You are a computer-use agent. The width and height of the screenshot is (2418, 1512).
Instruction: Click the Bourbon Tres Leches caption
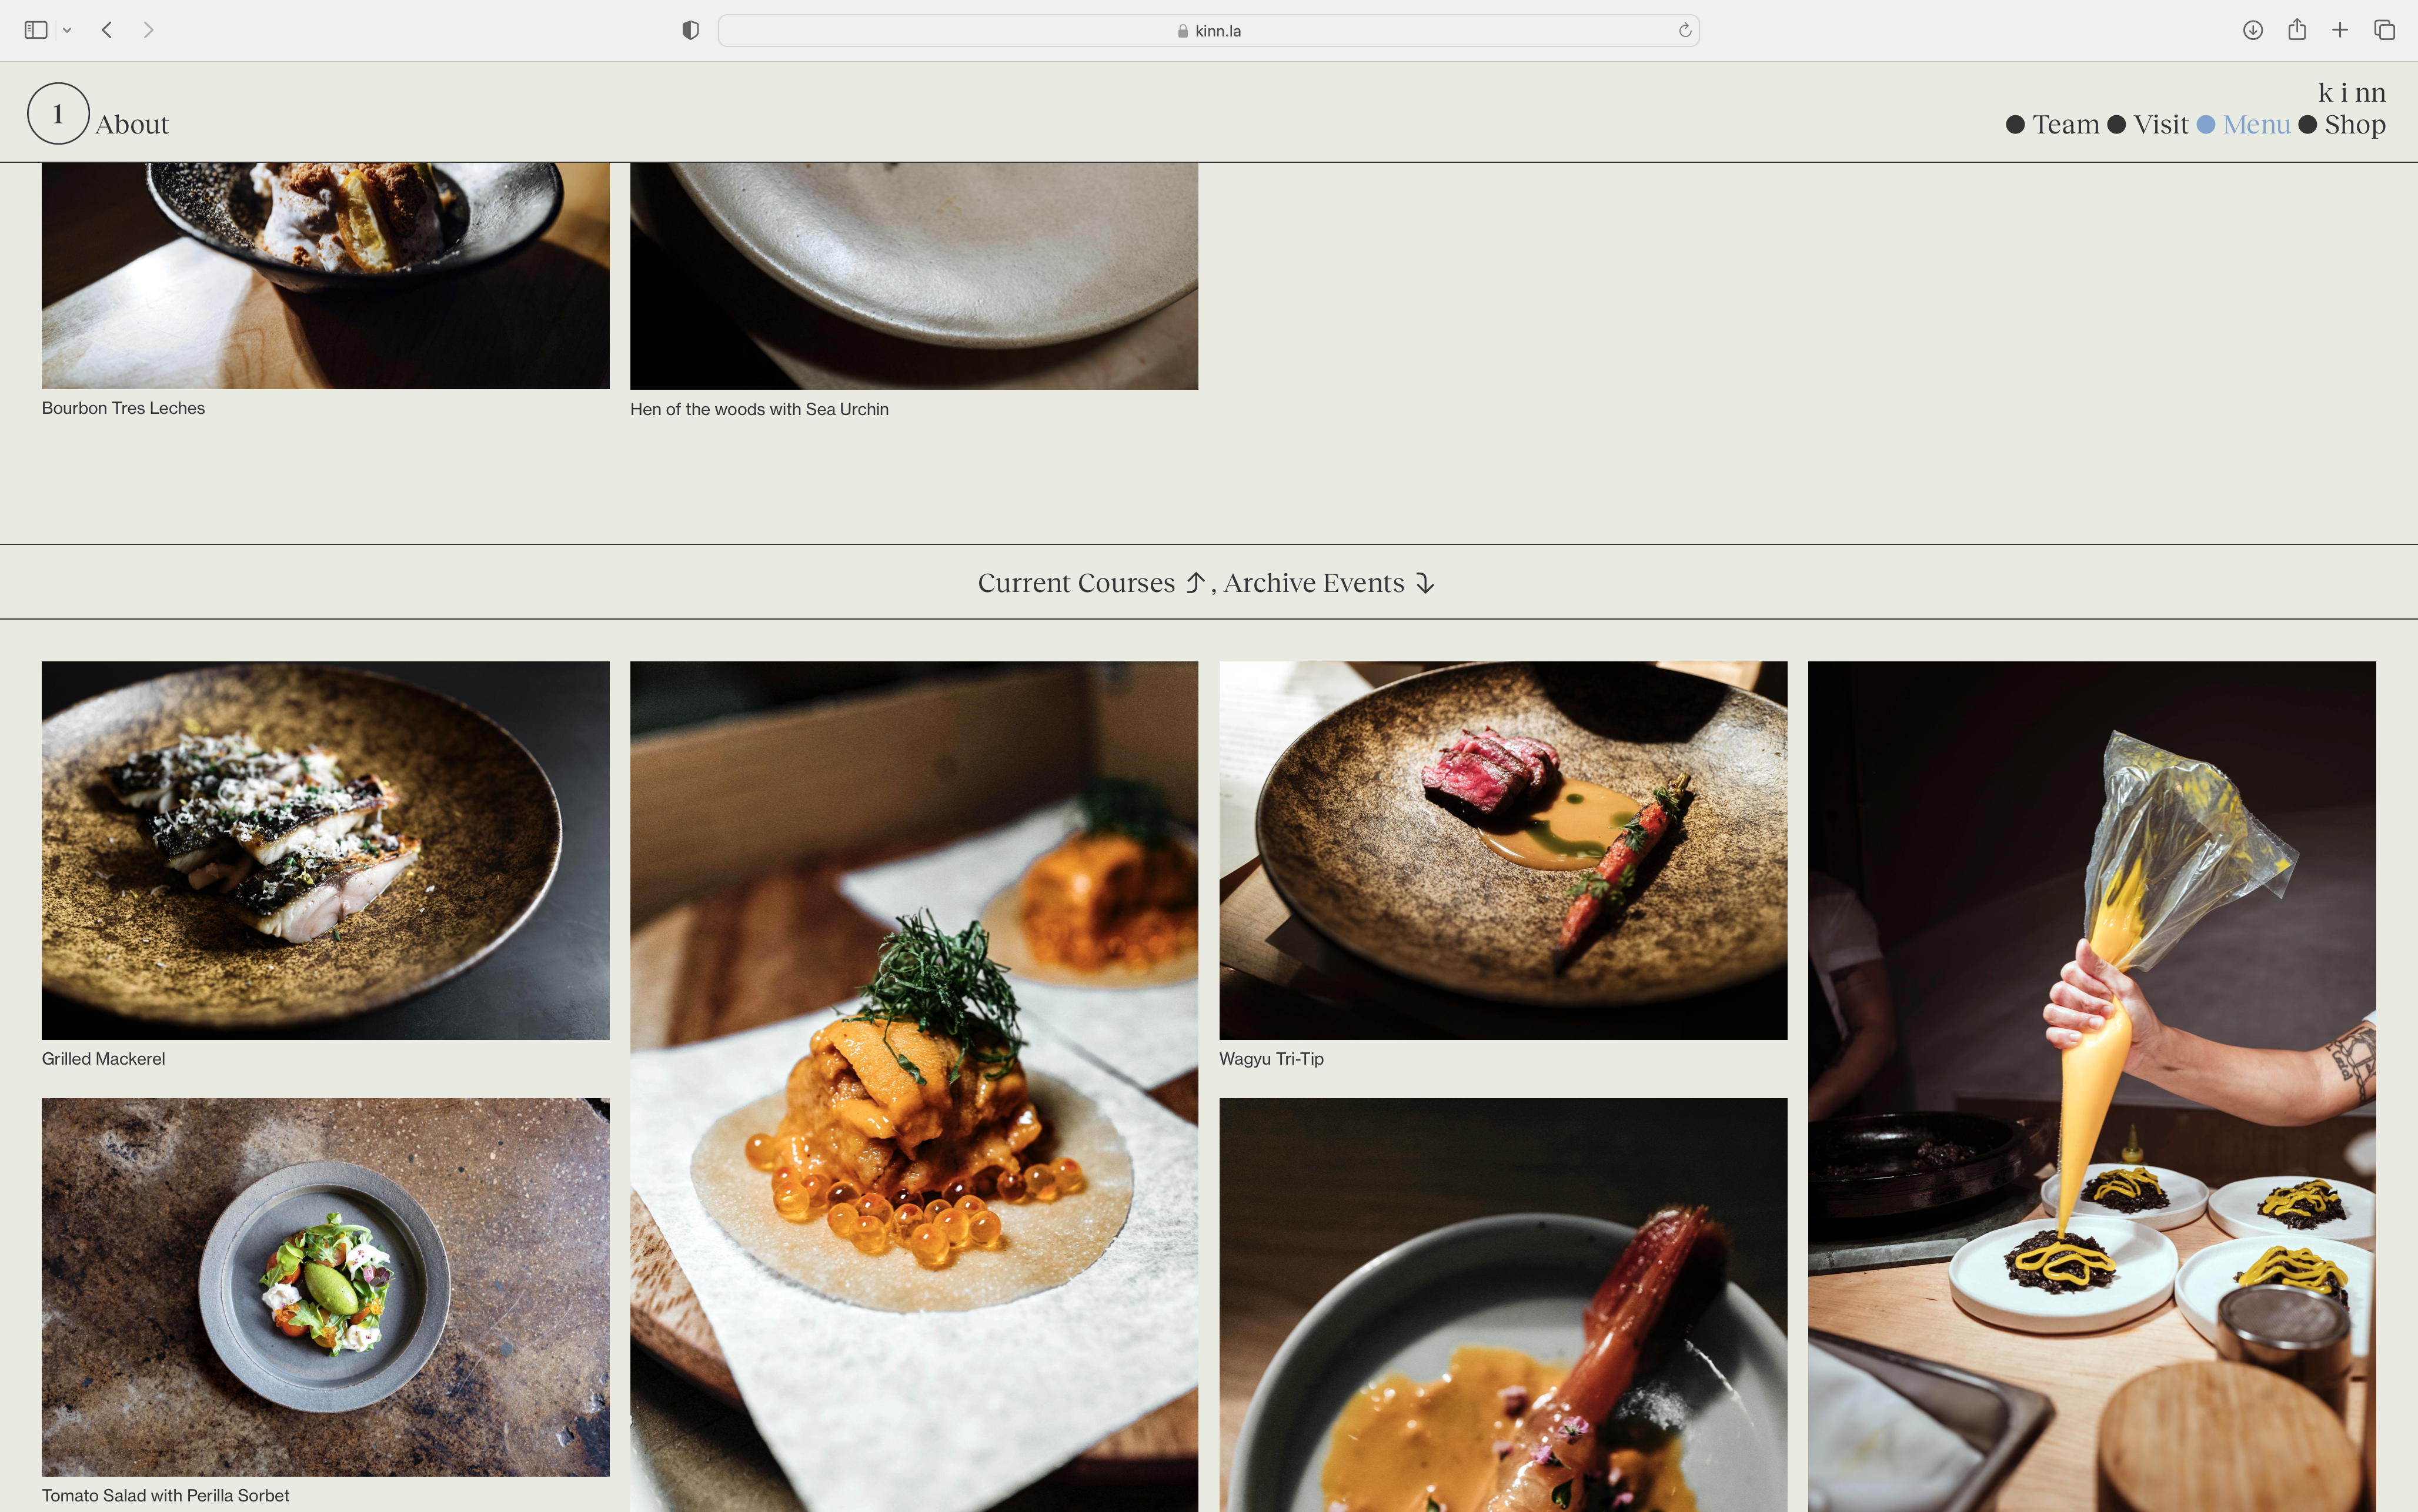click(123, 408)
